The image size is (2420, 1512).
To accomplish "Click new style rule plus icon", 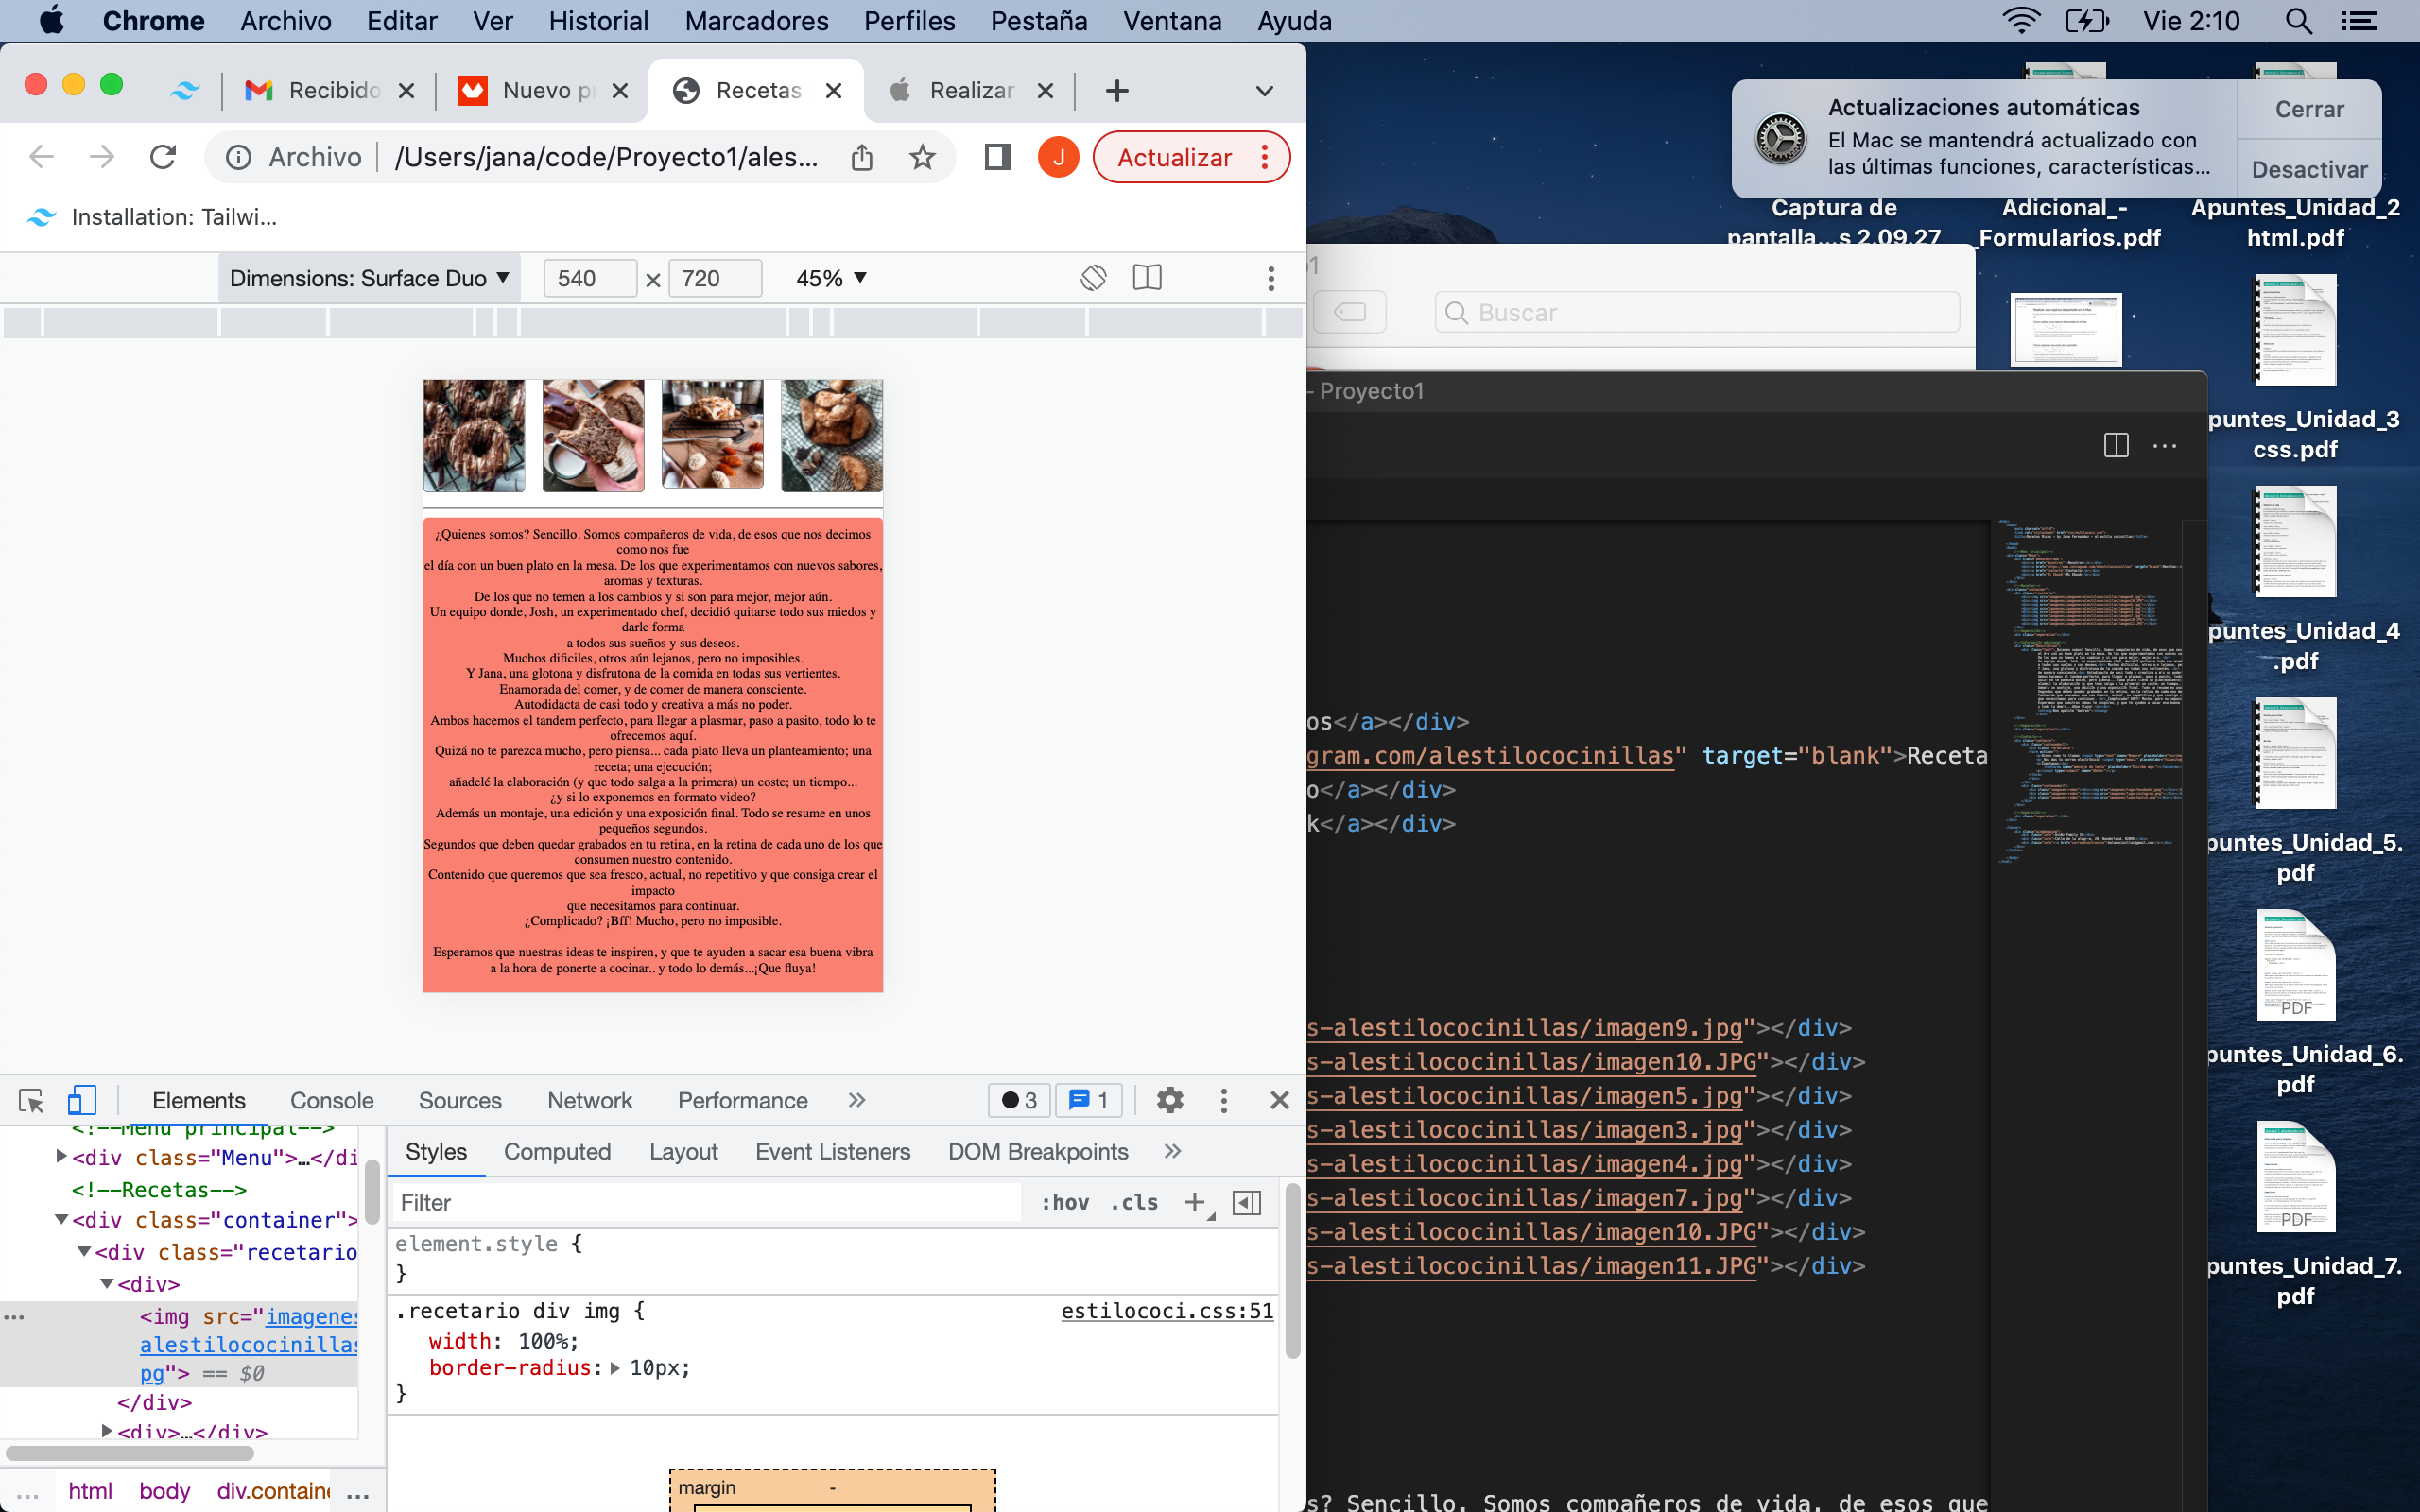I will click(x=1195, y=1202).
